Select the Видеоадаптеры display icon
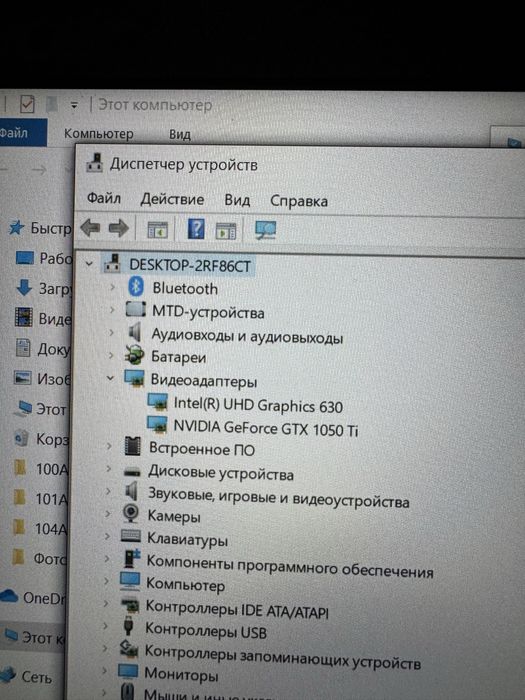 tap(134, 378)
